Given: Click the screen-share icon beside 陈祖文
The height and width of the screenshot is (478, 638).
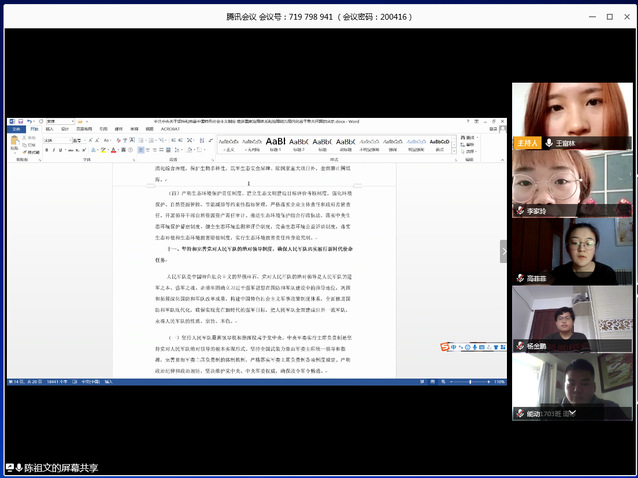Looking at the screenshot, I should 10,468.
